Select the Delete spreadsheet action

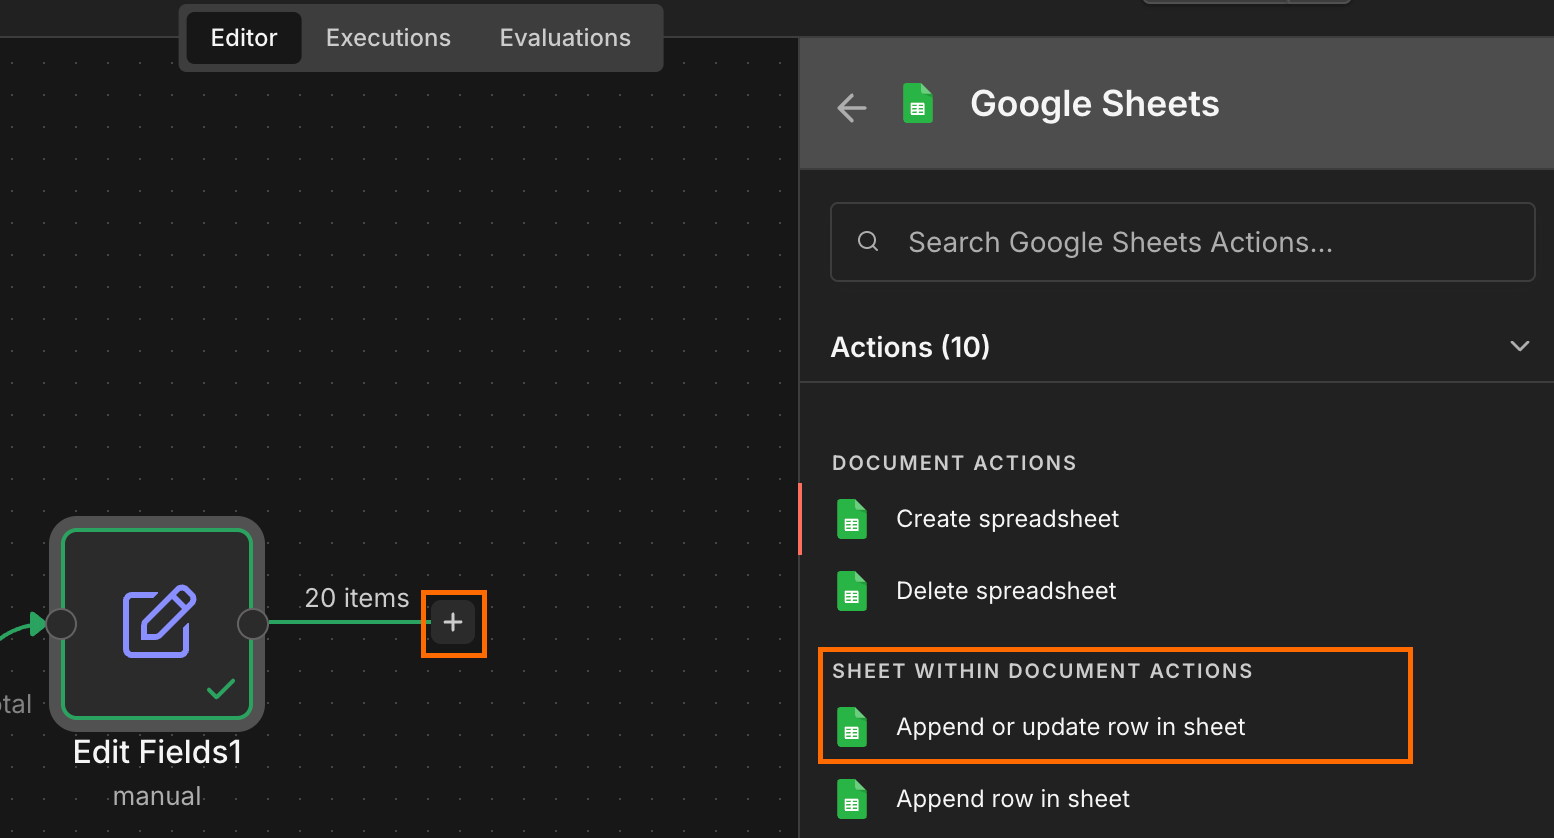pyautogui.click(x=1005, y=590)
